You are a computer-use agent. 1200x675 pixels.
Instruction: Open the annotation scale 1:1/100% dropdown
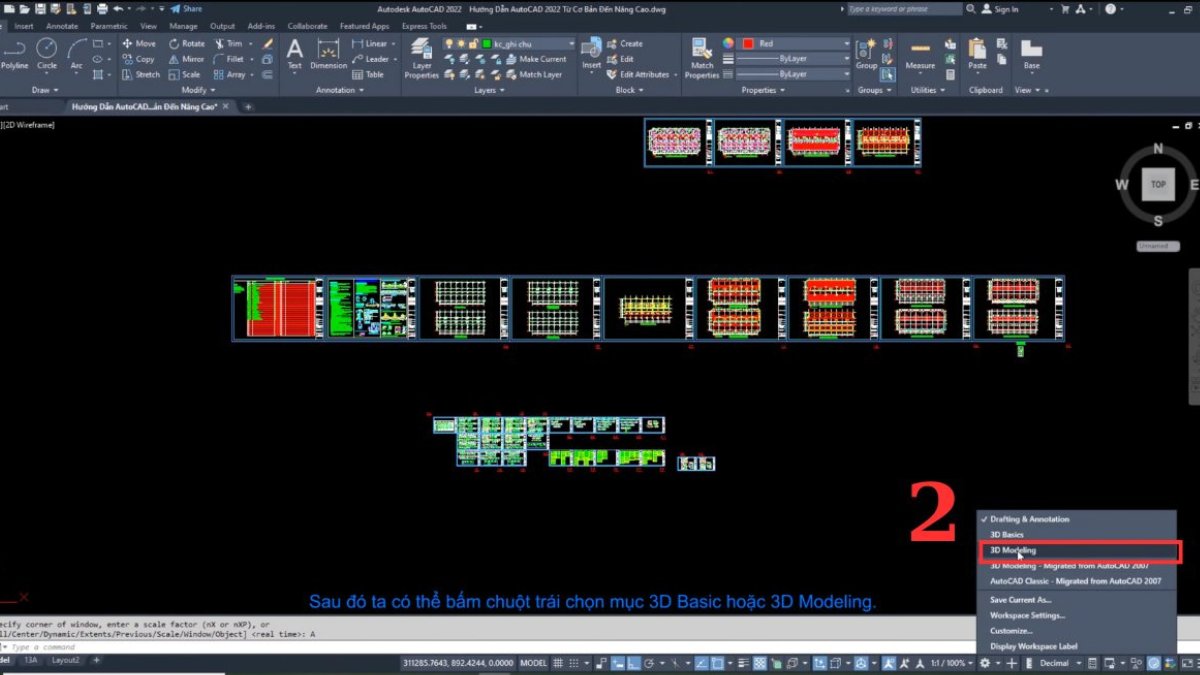(x=959, y=662)
